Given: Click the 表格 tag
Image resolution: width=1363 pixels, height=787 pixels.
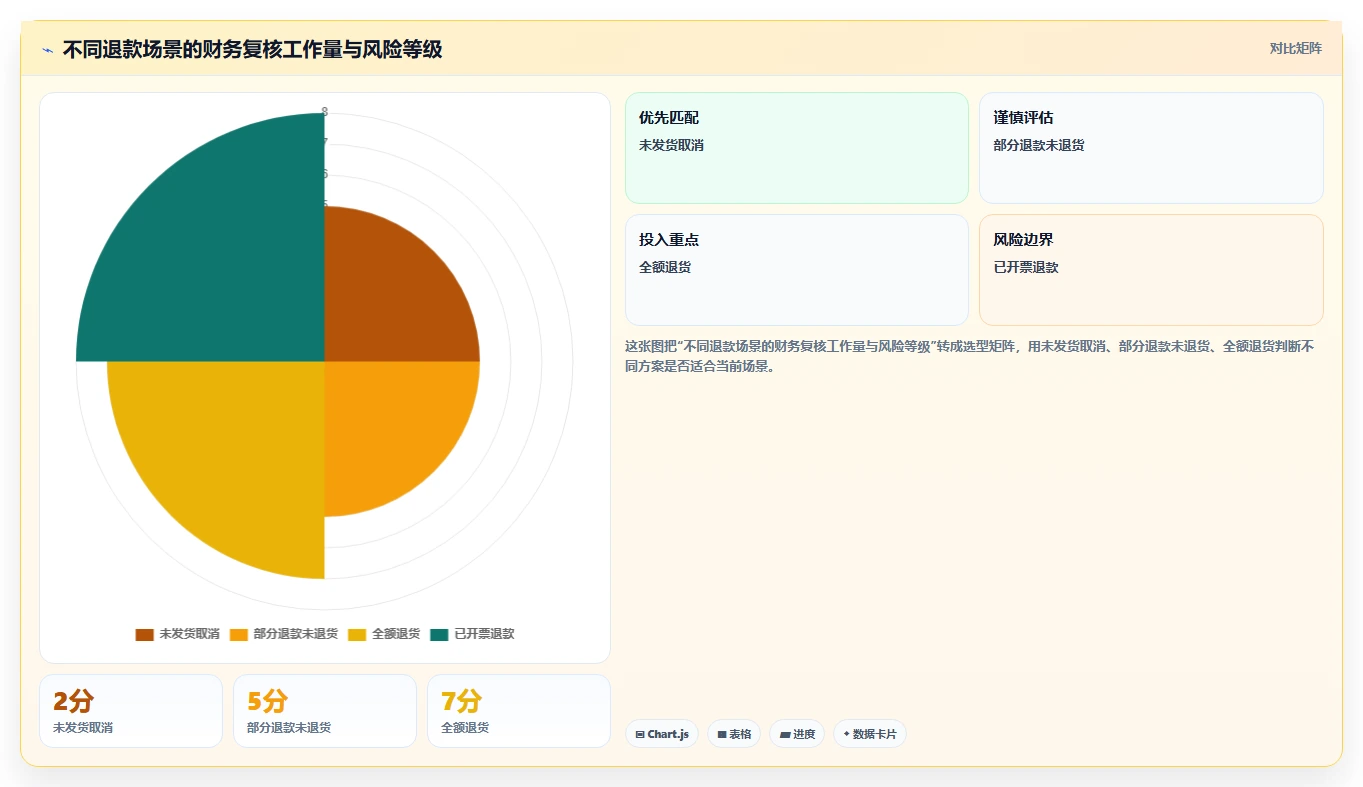Looking at the screenshot, I should point(734,734).
